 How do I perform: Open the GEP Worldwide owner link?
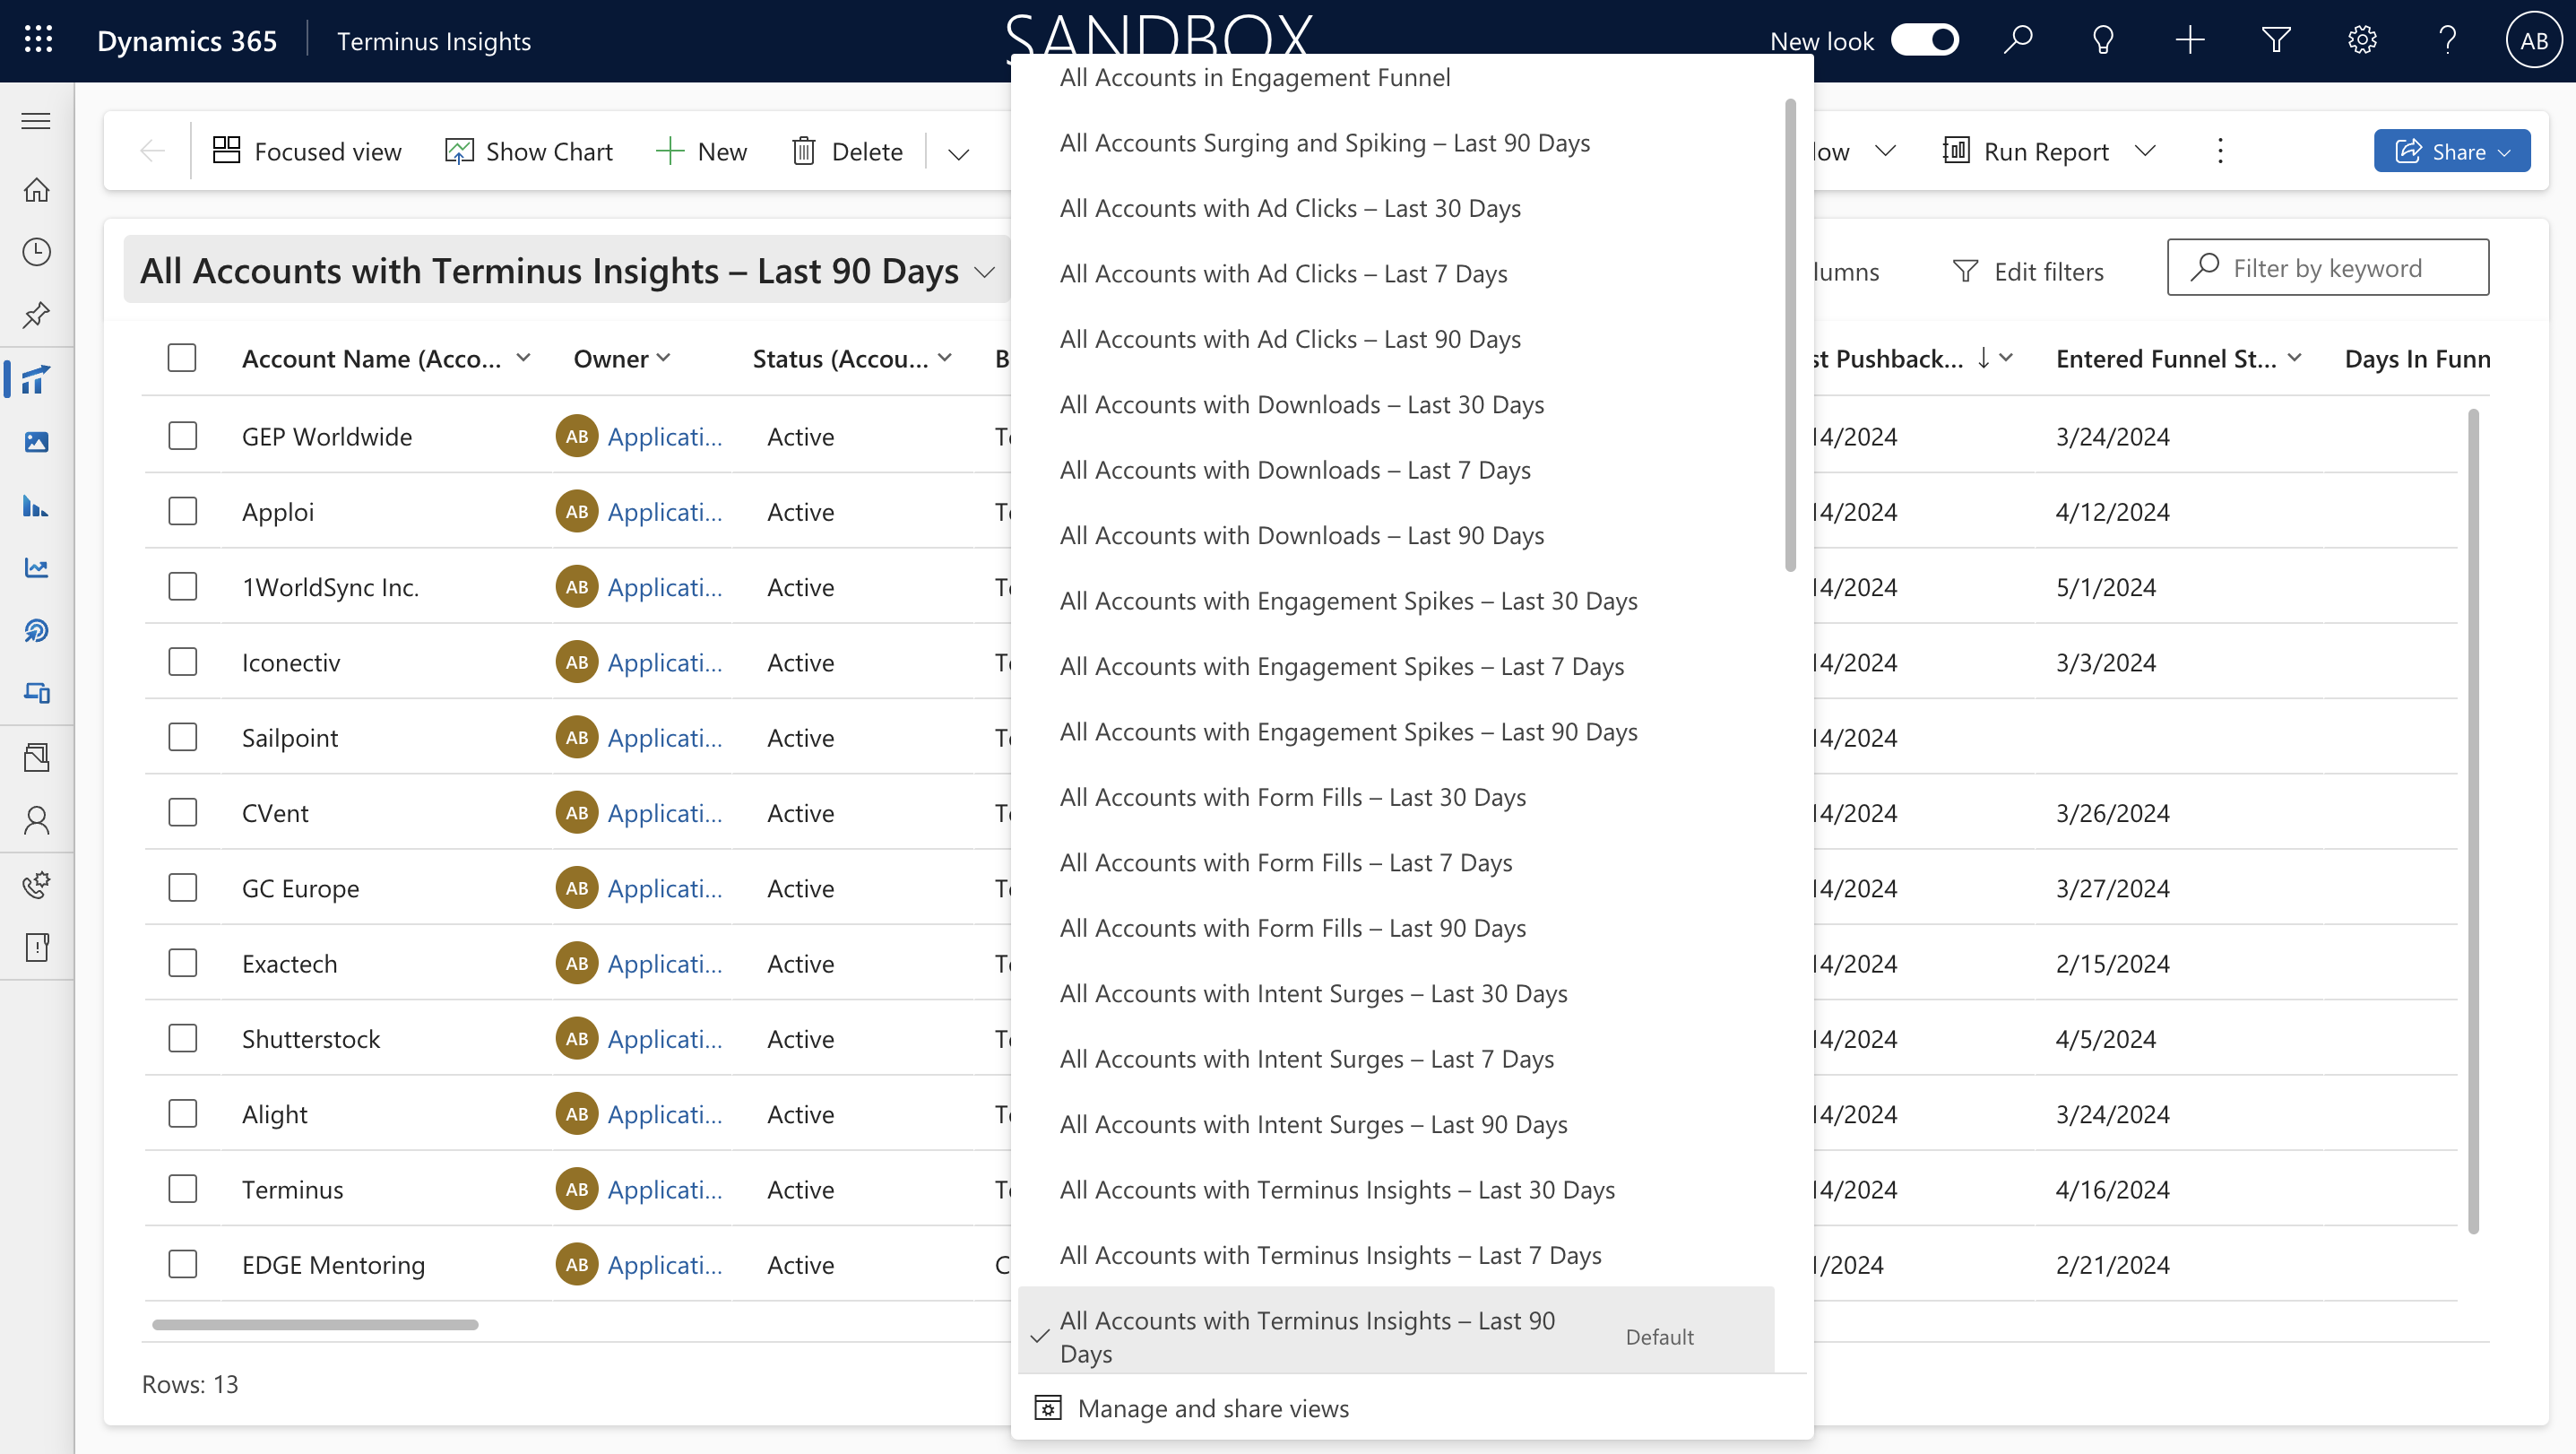(664, 436)
